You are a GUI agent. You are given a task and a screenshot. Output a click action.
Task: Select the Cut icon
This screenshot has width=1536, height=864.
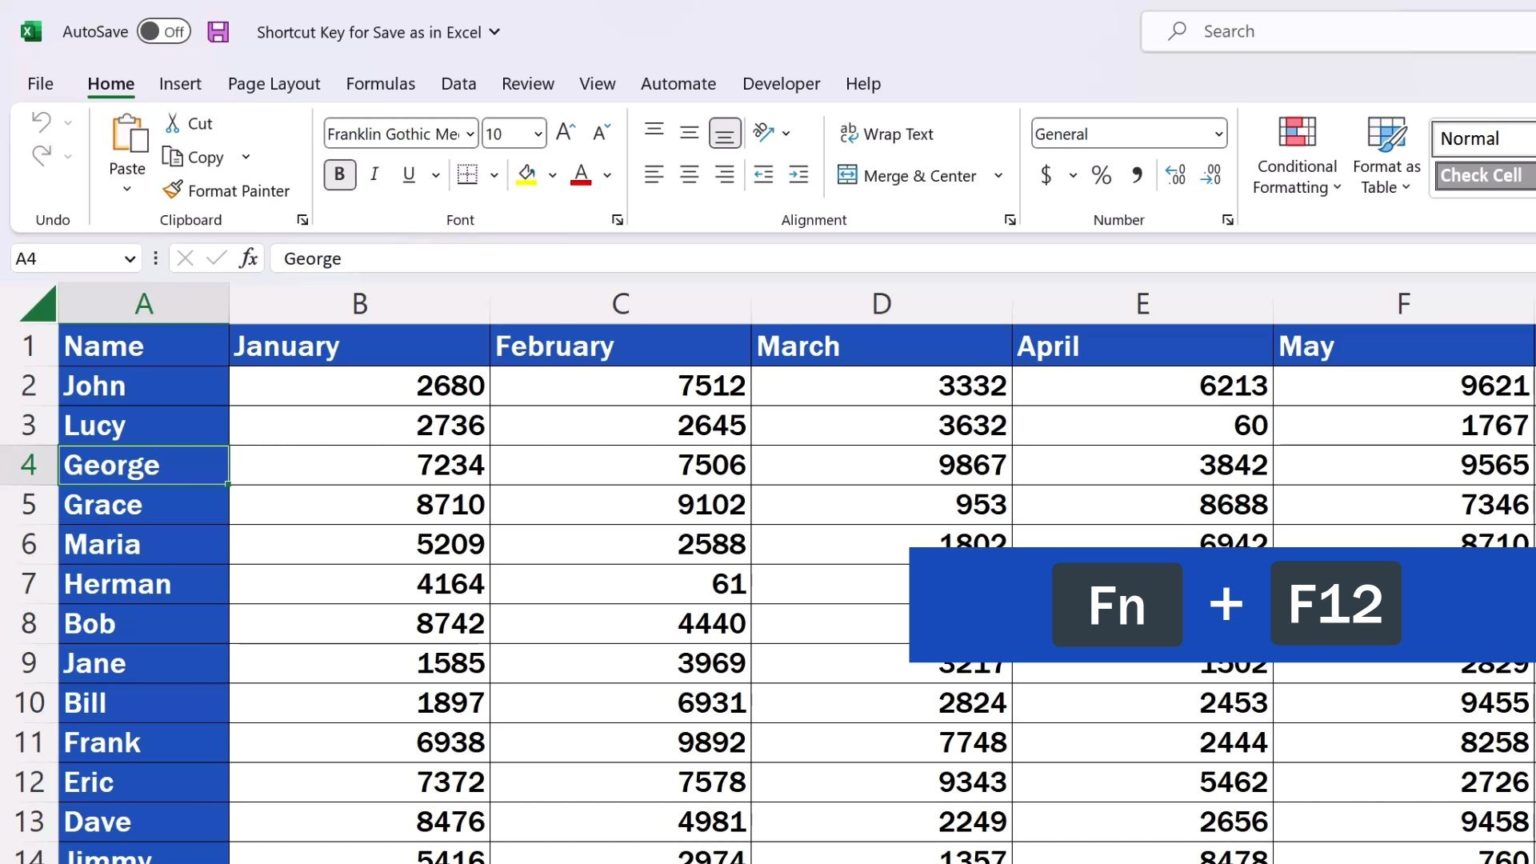tap(174, 123)
